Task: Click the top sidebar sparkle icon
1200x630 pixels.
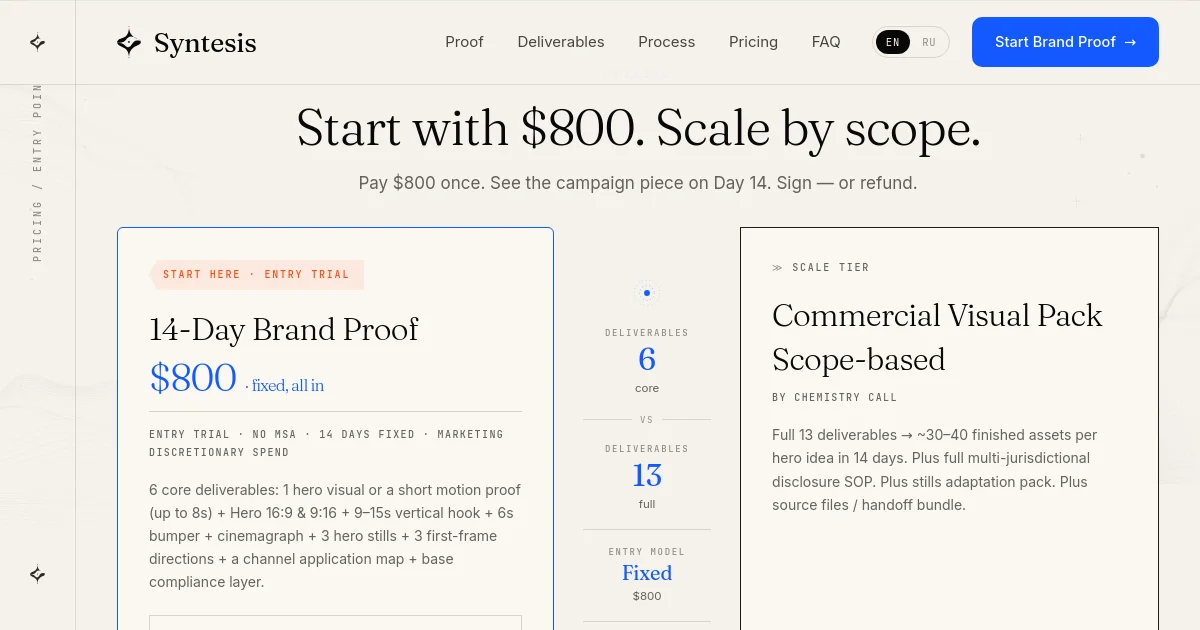Action: click(37, 42)
